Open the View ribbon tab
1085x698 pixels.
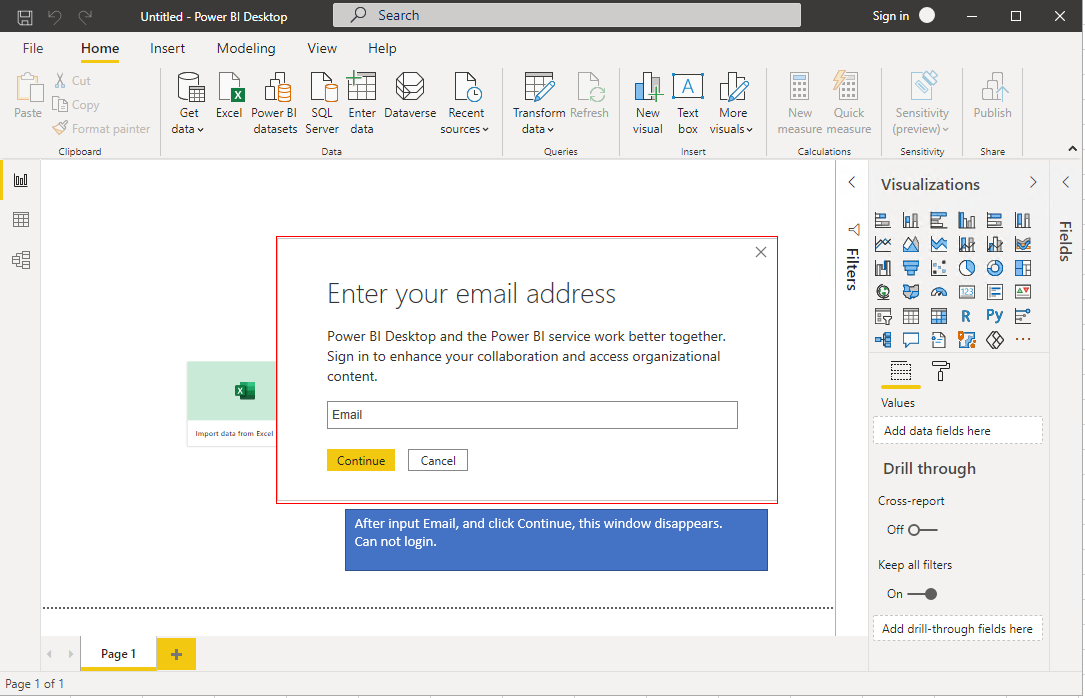[x=322, y=48]
